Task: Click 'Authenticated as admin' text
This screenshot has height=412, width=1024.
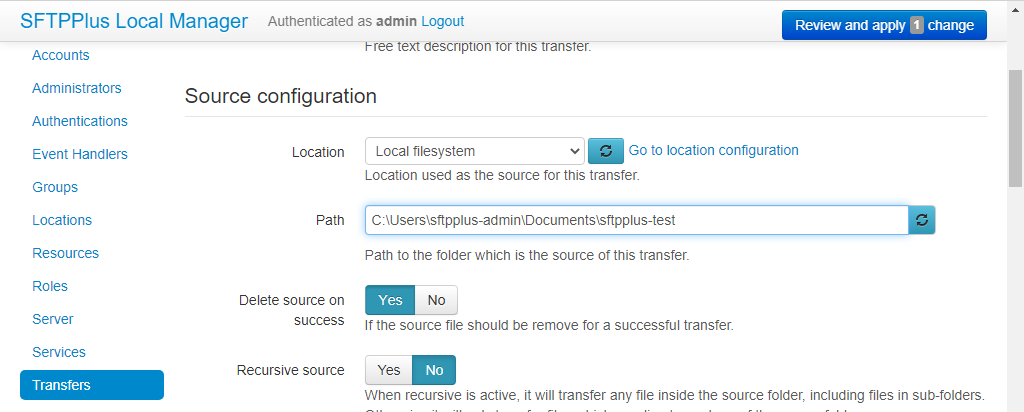Action: coord(342,21)
